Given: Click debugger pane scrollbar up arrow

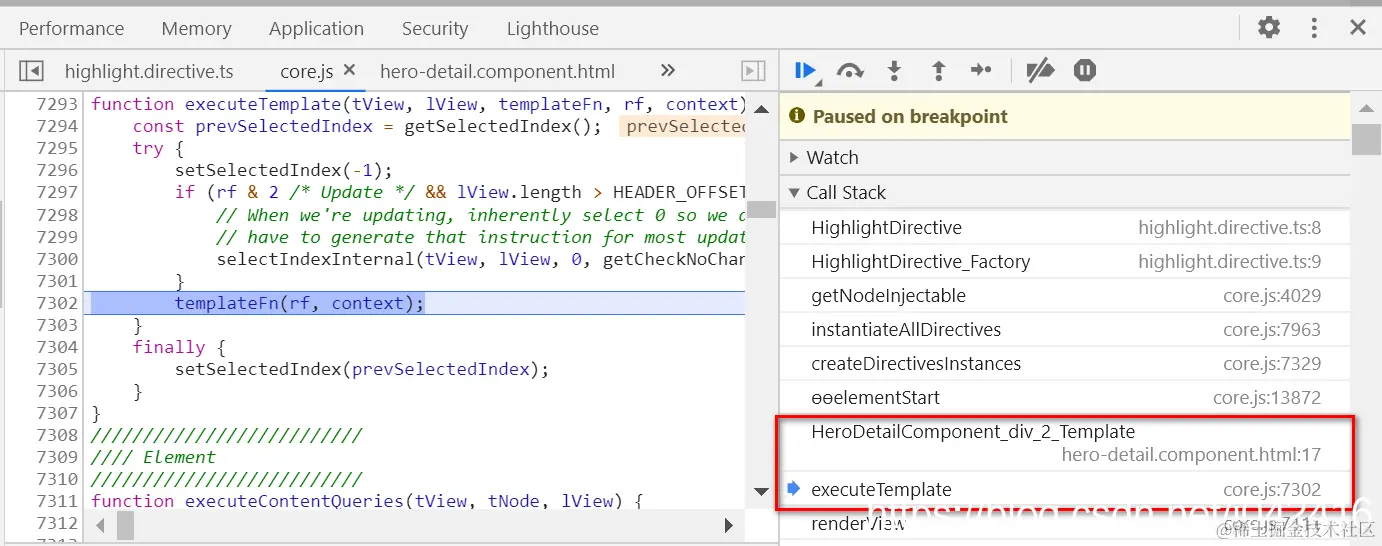Looking at the screenshot, I should tap(1366, 106).
